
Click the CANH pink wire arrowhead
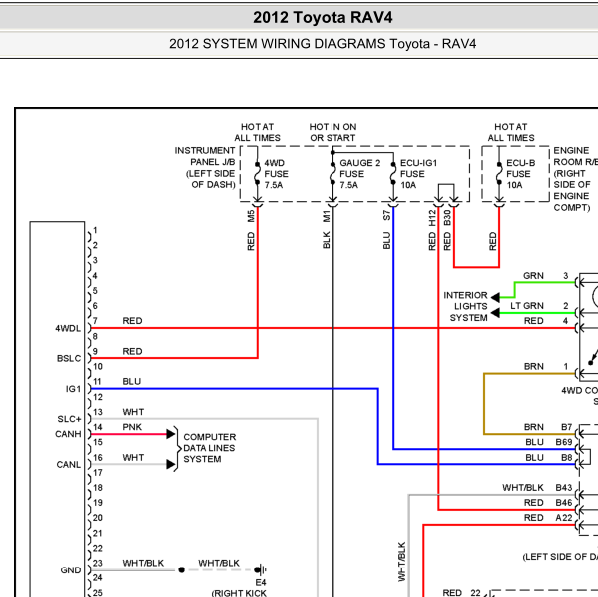(170, 434)
